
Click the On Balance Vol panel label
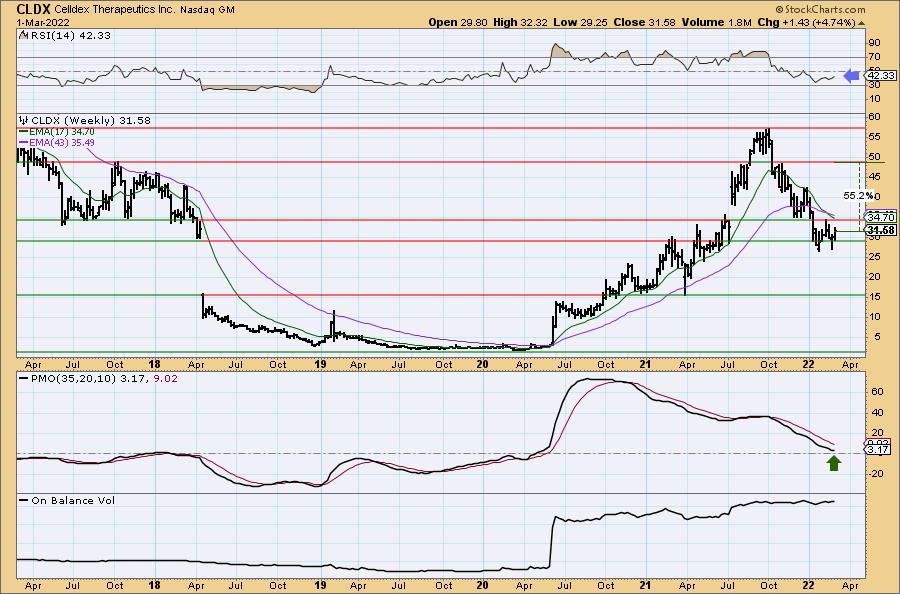(67, 500)
